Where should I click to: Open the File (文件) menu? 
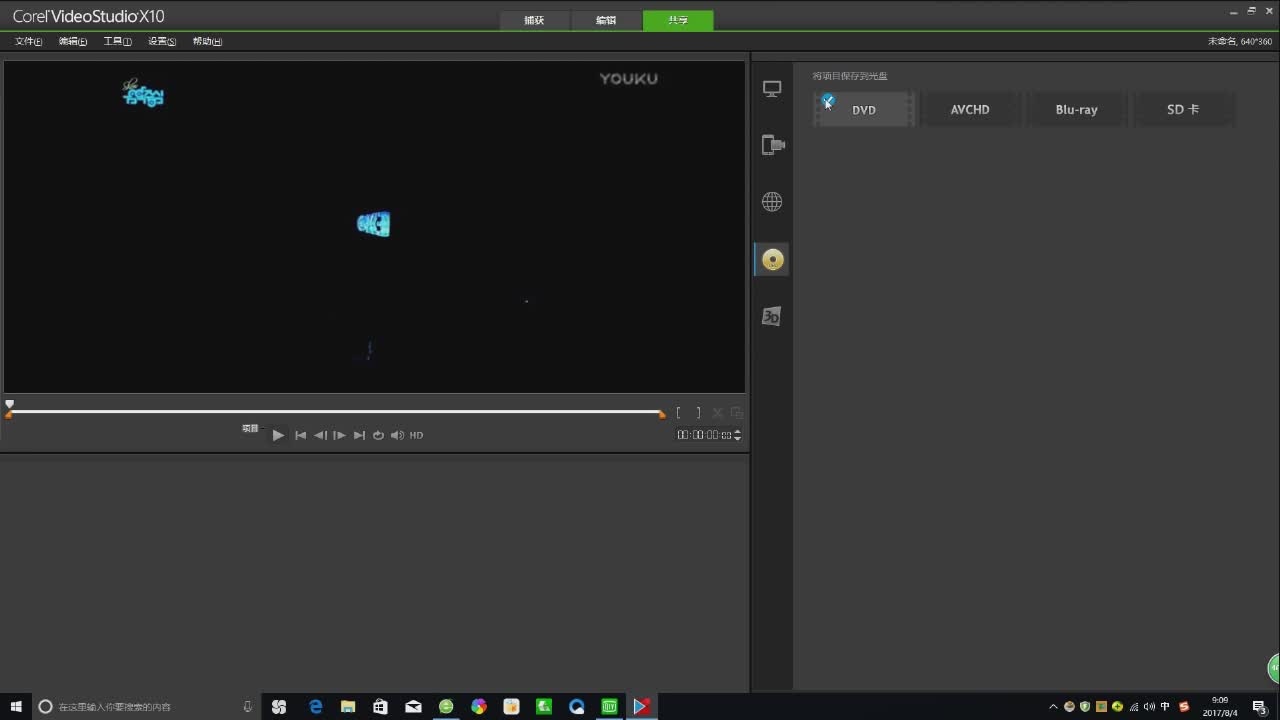(28, 41)
